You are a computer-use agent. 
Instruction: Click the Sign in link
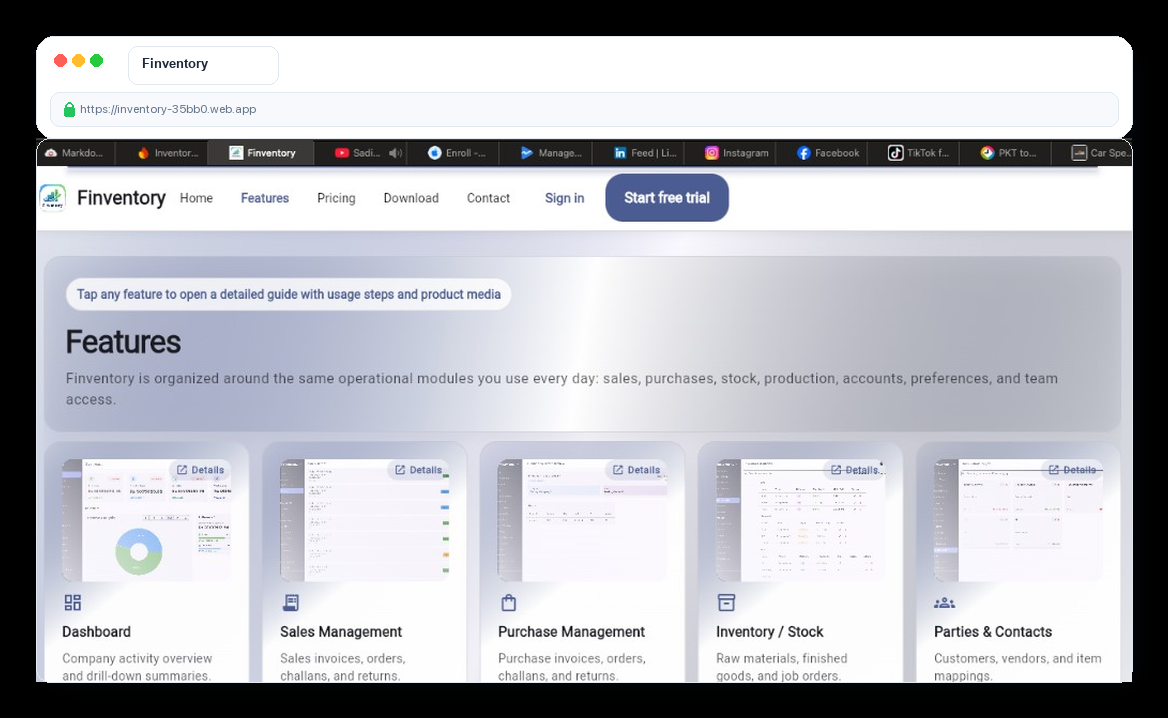(x=564, y=198)
